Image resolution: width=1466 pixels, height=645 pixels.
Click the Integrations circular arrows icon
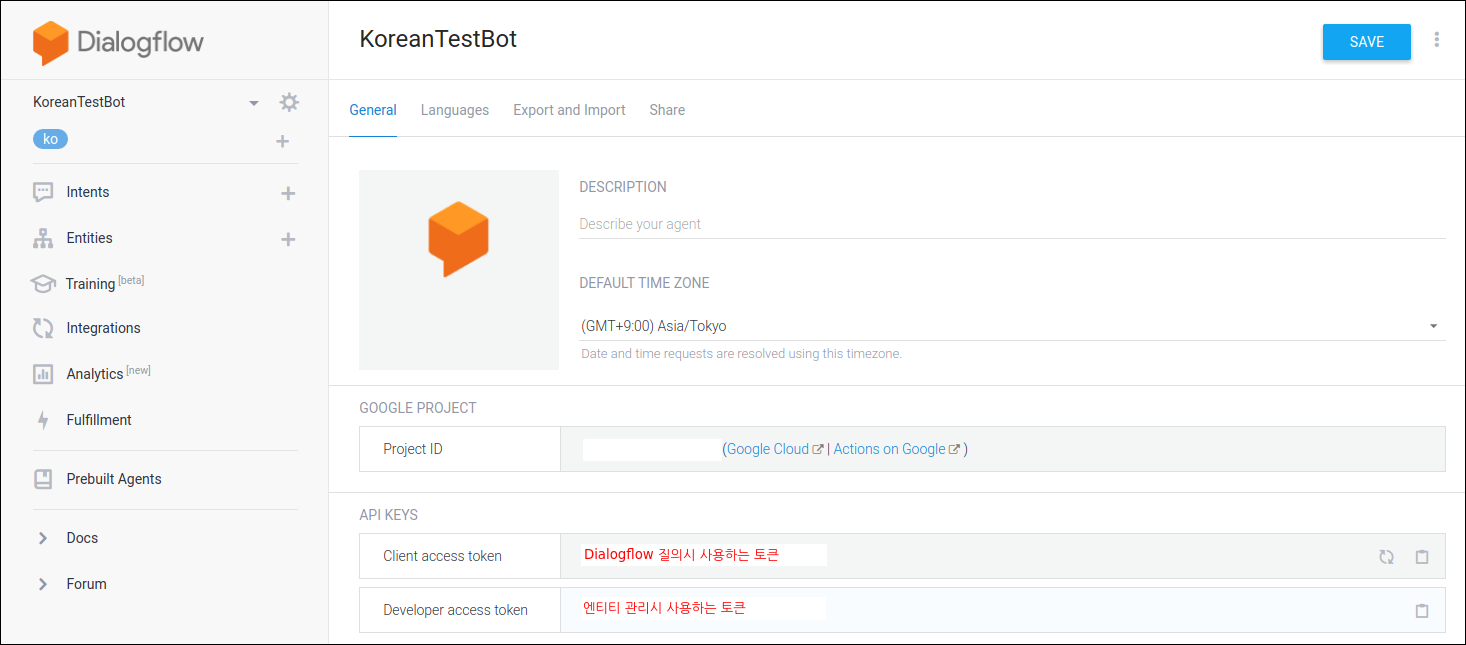click(x=43, y=328)
